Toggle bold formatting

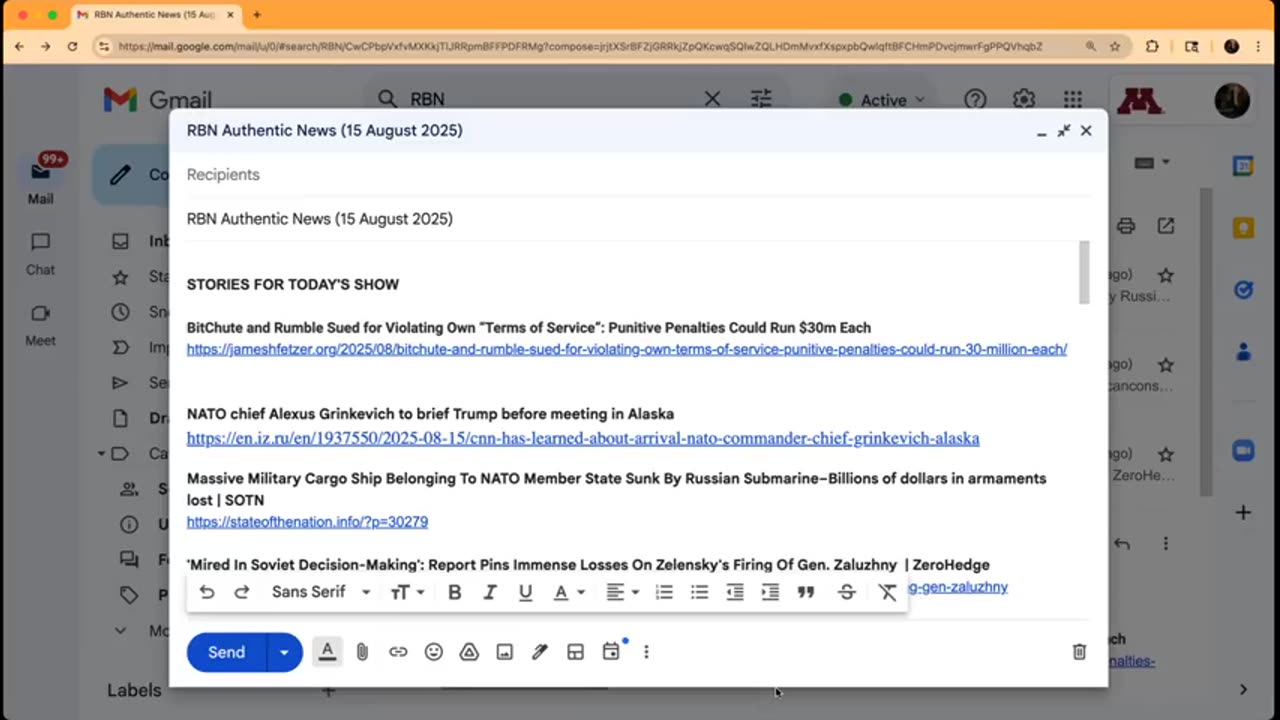pyautogui.click(x=454, y=592)
